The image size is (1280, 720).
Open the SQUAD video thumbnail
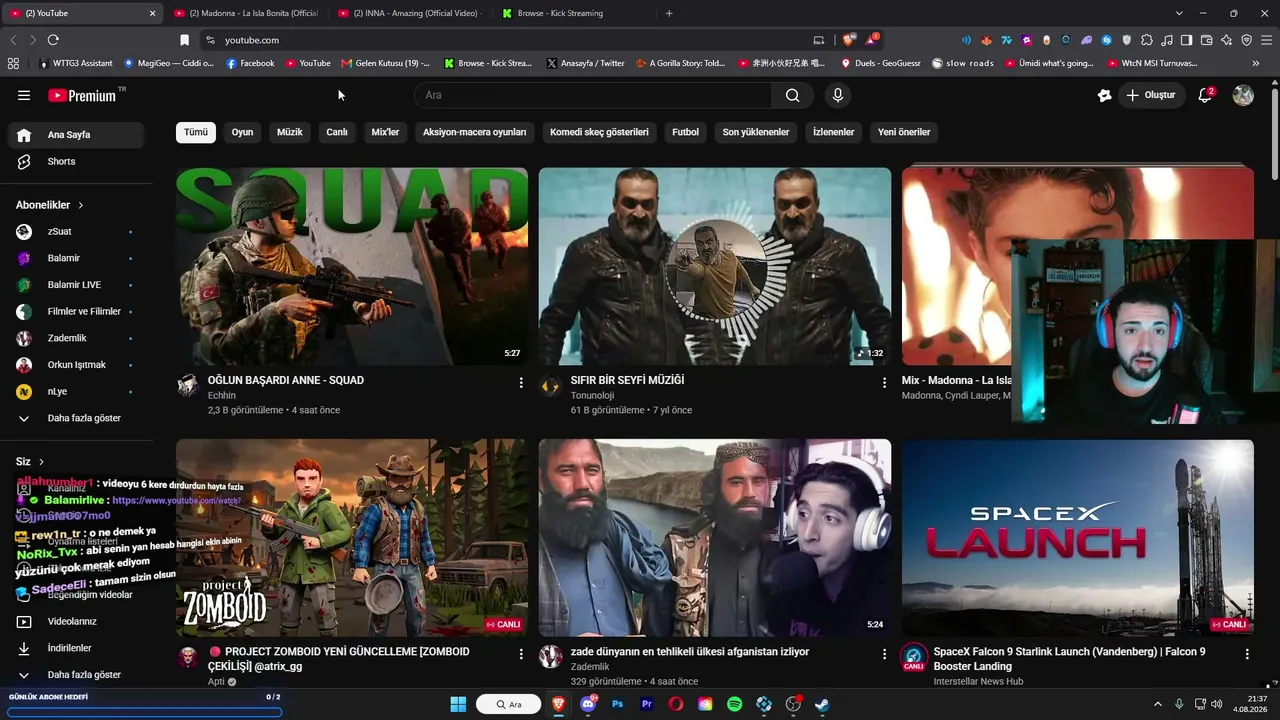click(352, 266)
